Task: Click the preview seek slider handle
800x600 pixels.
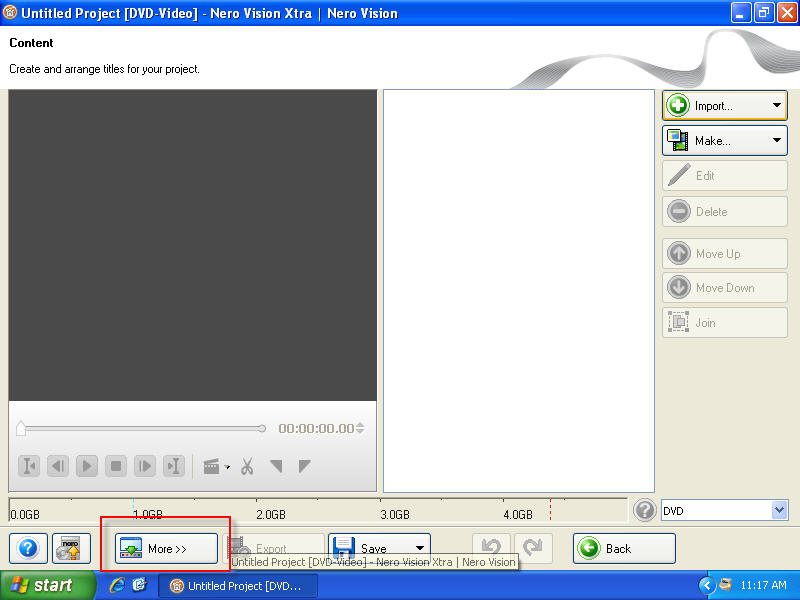Action: click(21, 429)
